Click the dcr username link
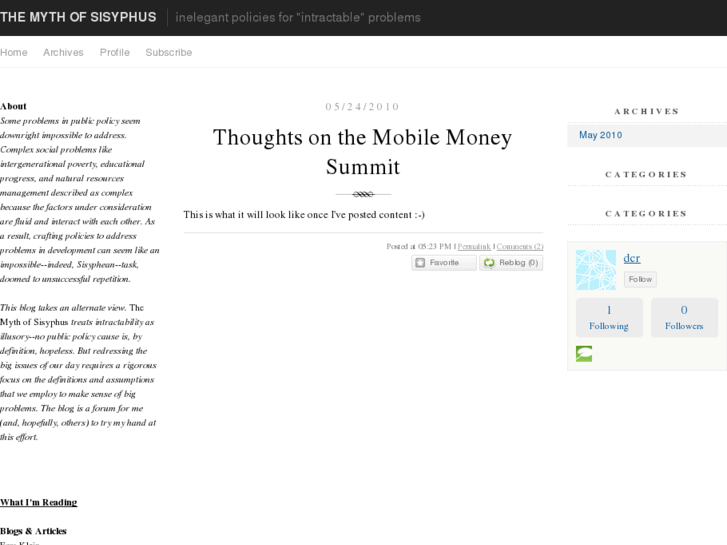The height and width of the screenshot is (545, 727). [632, 258]
